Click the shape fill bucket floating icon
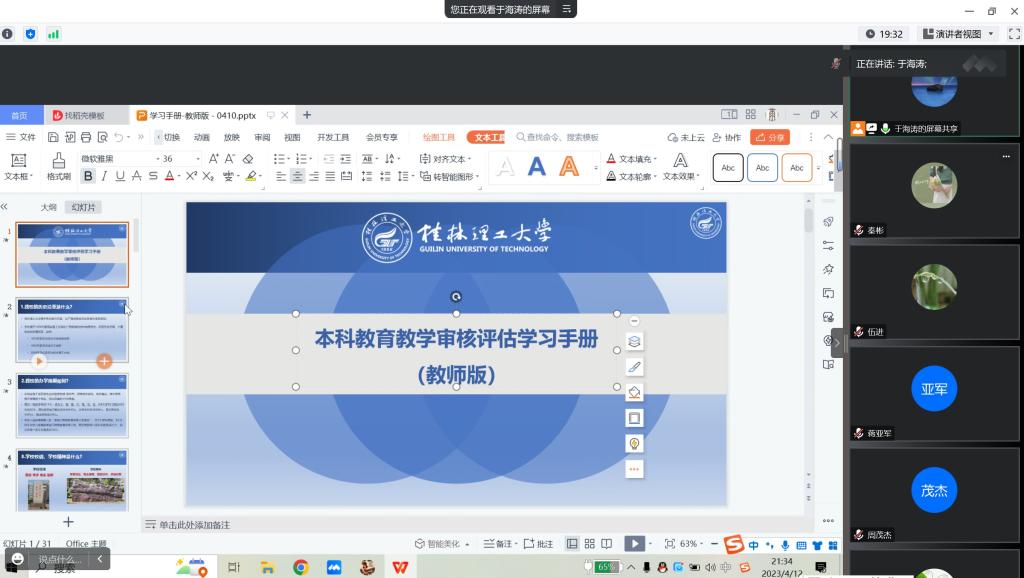Screen dimensions: 1024x578 pos(634,392)
